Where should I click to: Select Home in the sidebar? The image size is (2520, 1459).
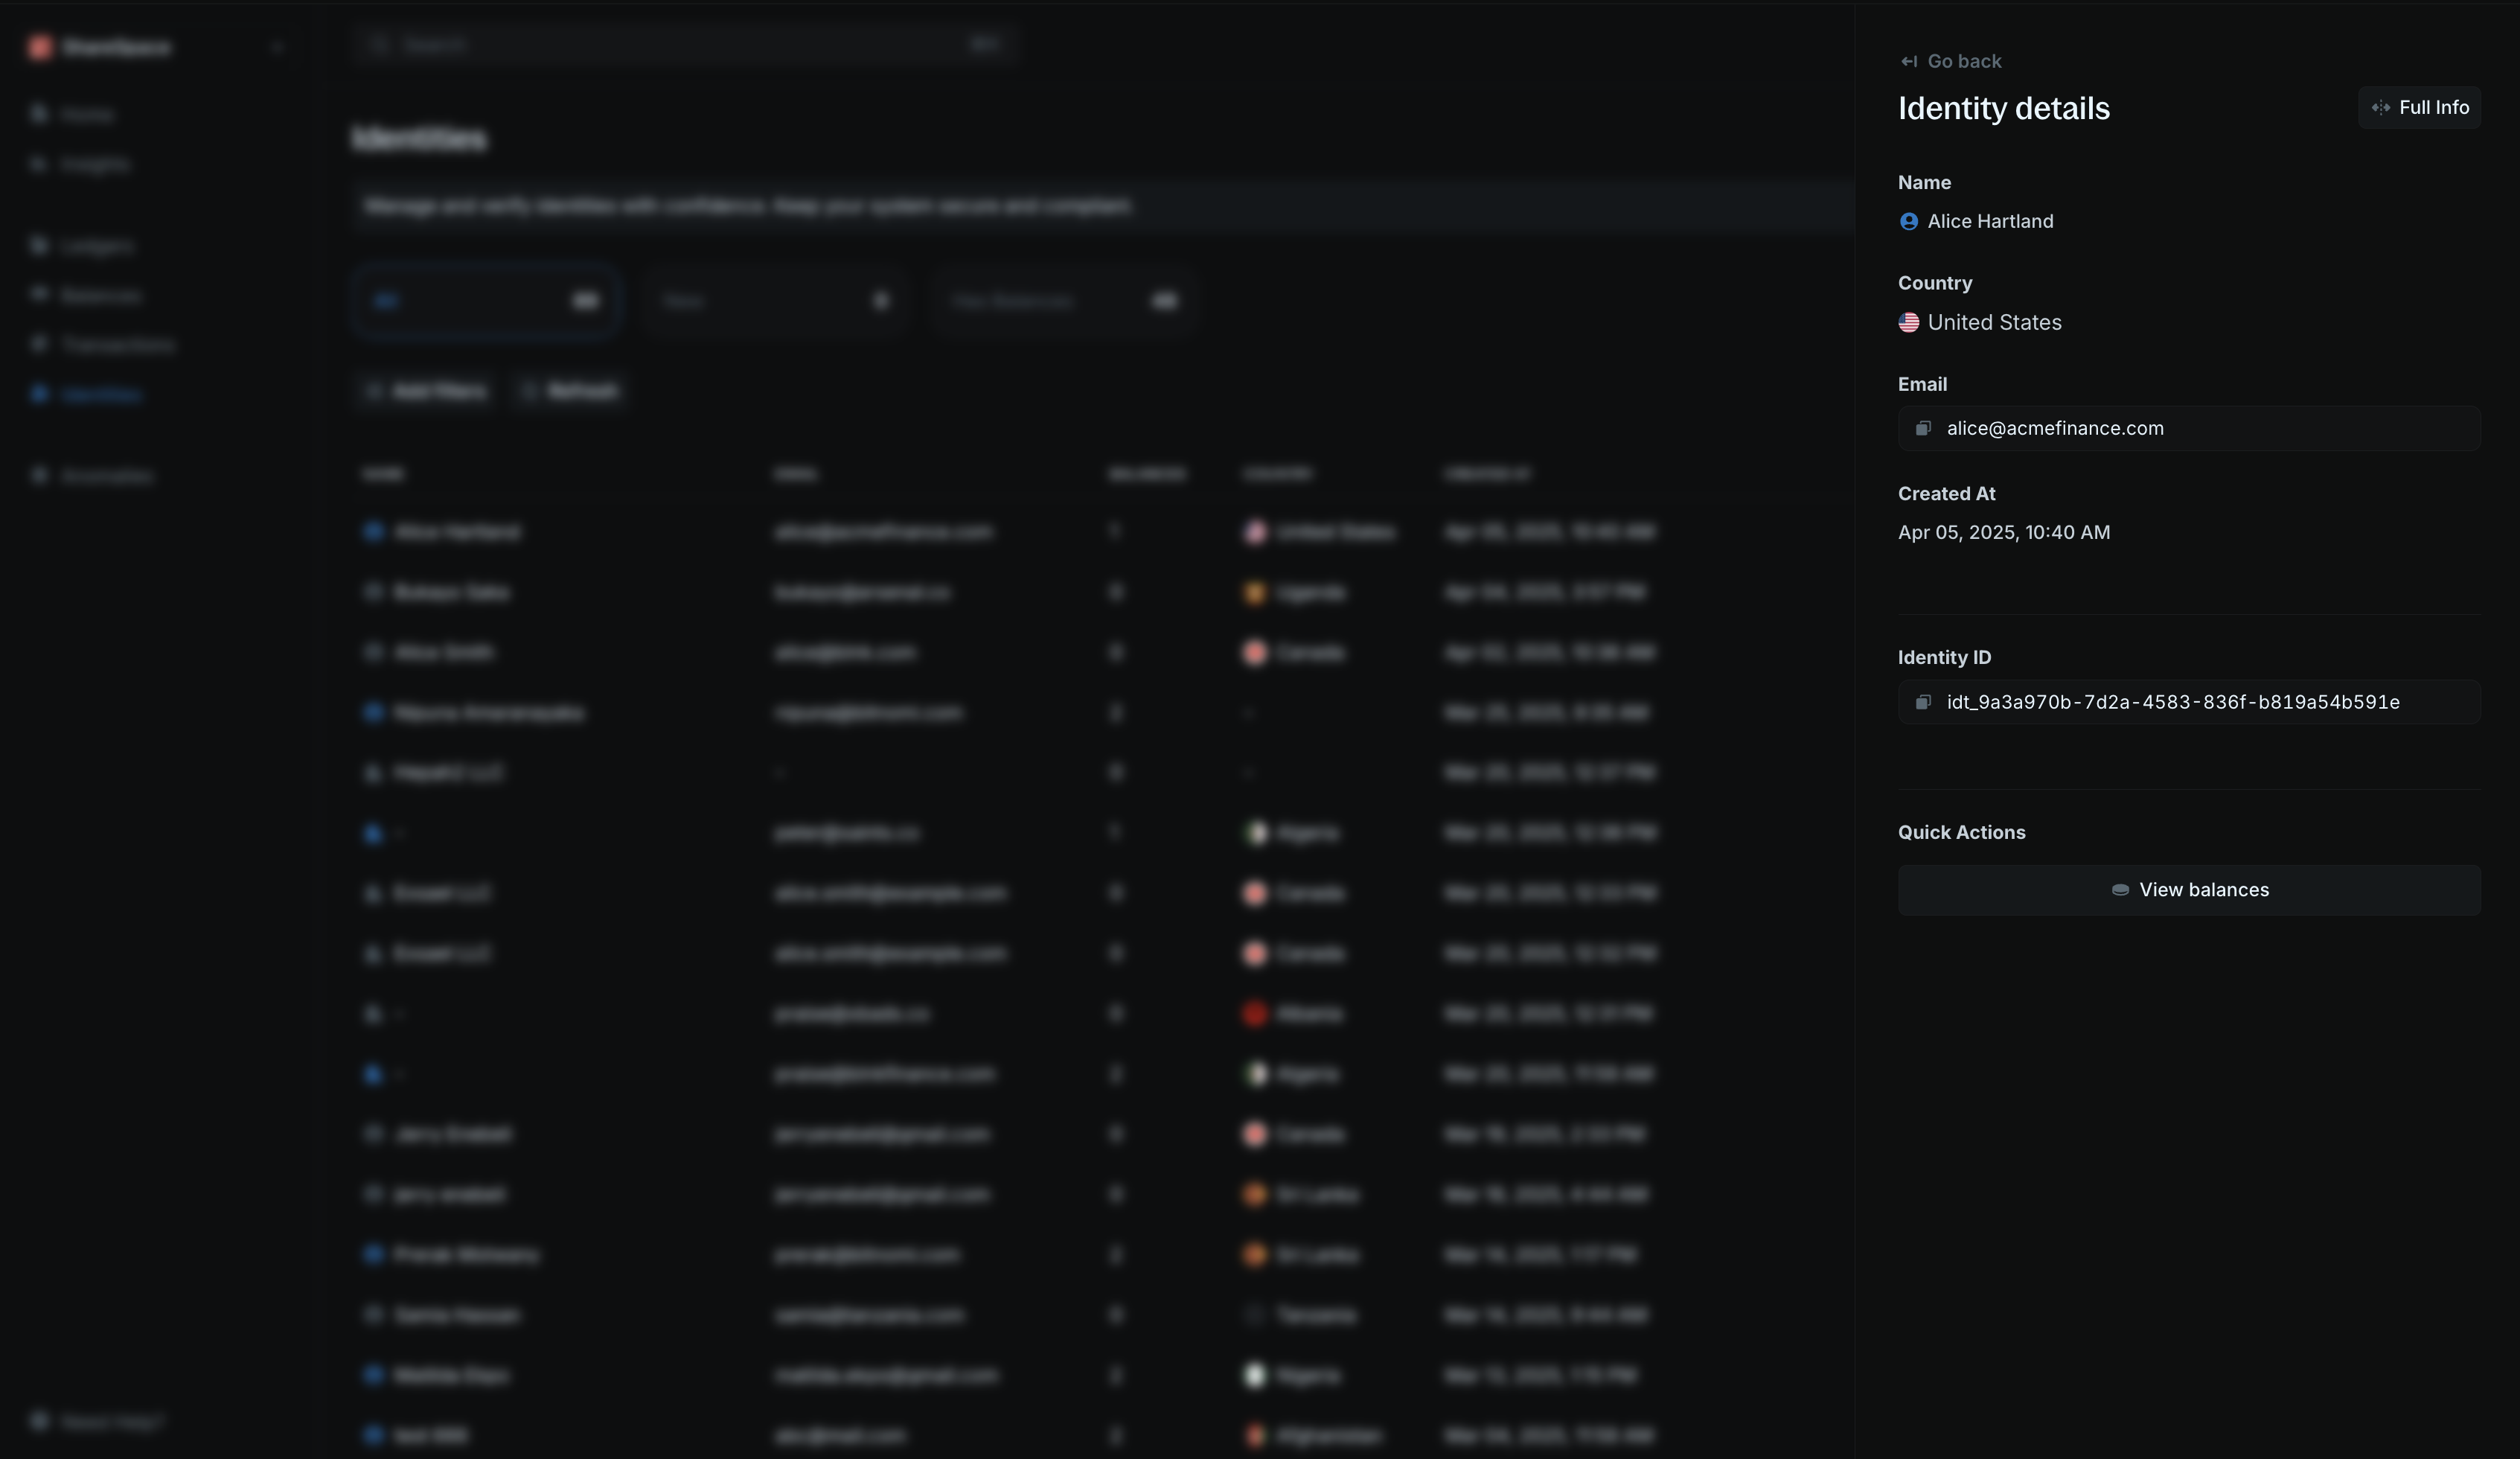pos(38,113)
